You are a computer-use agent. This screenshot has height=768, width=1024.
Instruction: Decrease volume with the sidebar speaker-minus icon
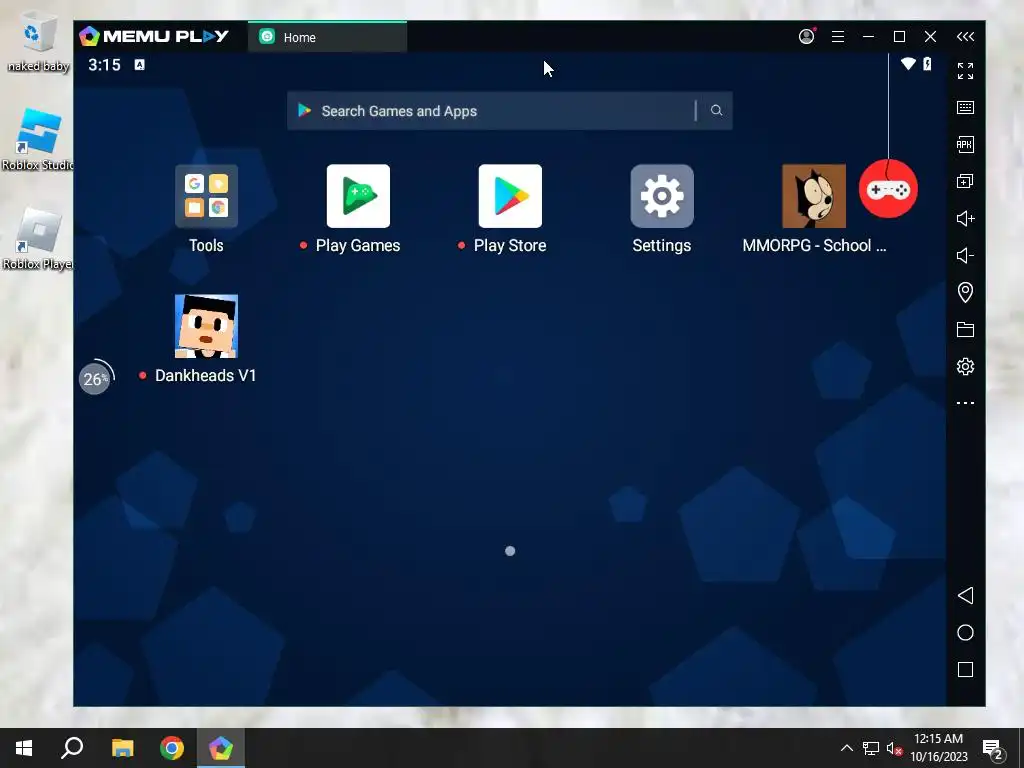pyautogui.click(x=965, y=255)
